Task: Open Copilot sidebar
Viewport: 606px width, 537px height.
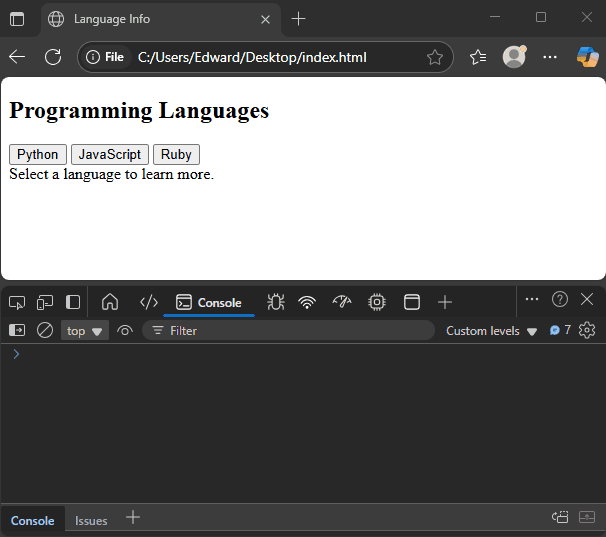Action: (x=587, y=56)
